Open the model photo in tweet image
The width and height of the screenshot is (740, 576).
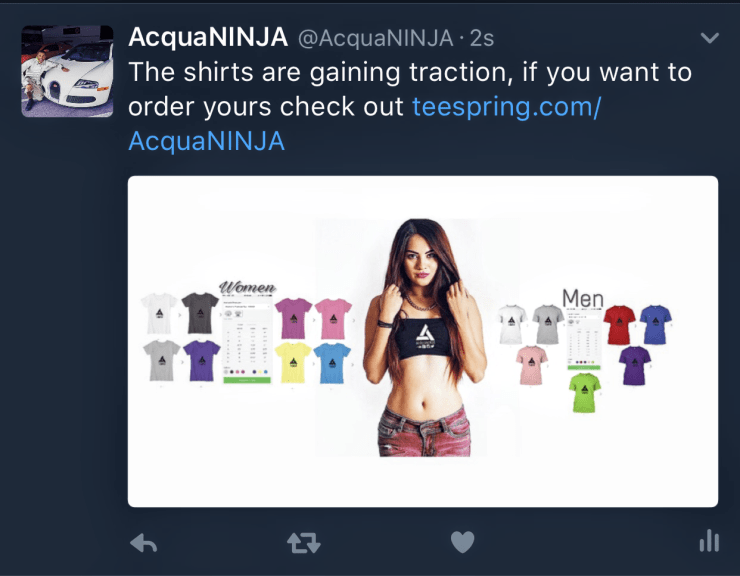(x=423, y=338)
